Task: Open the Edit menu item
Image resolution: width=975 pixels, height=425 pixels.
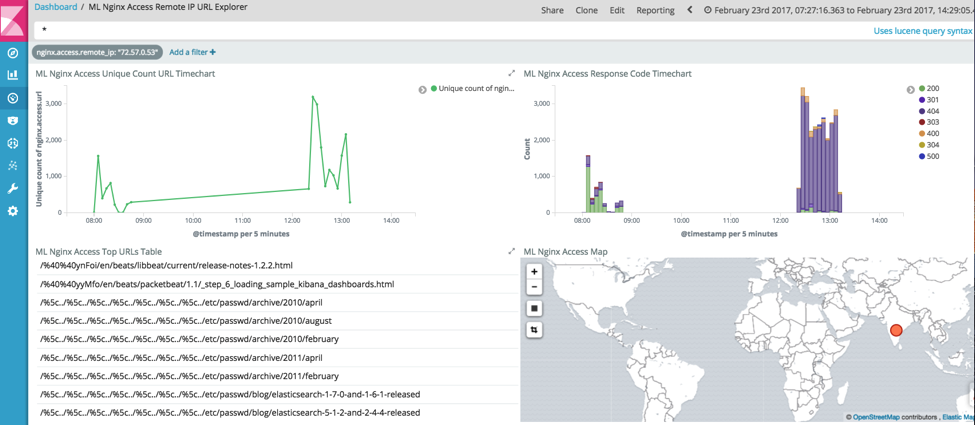Action: [x=617, y=10]
